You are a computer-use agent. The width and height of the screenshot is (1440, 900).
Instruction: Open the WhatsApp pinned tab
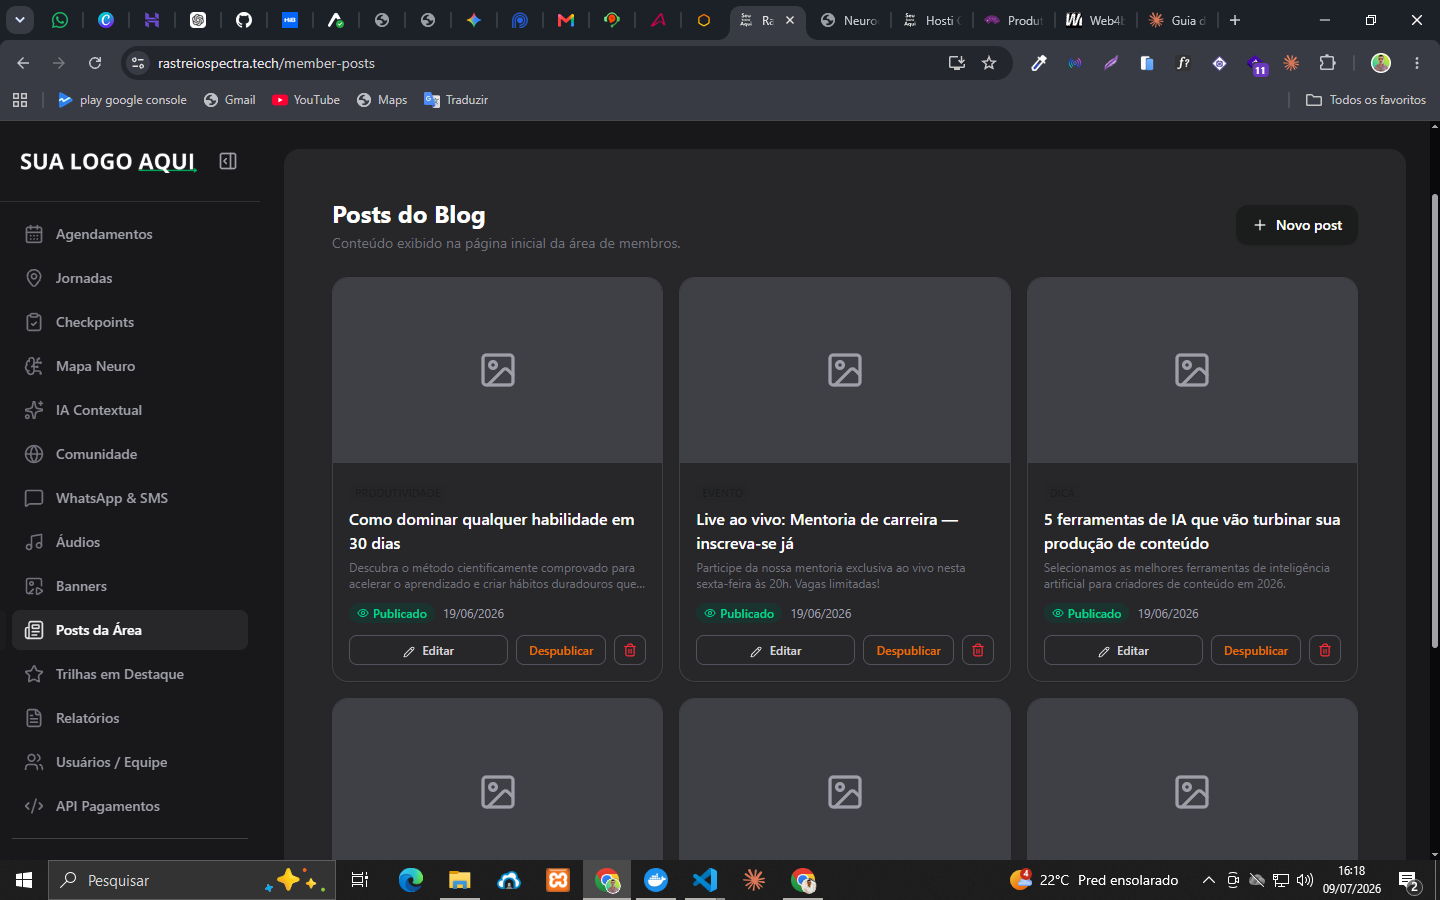click(x=60, y=20)
